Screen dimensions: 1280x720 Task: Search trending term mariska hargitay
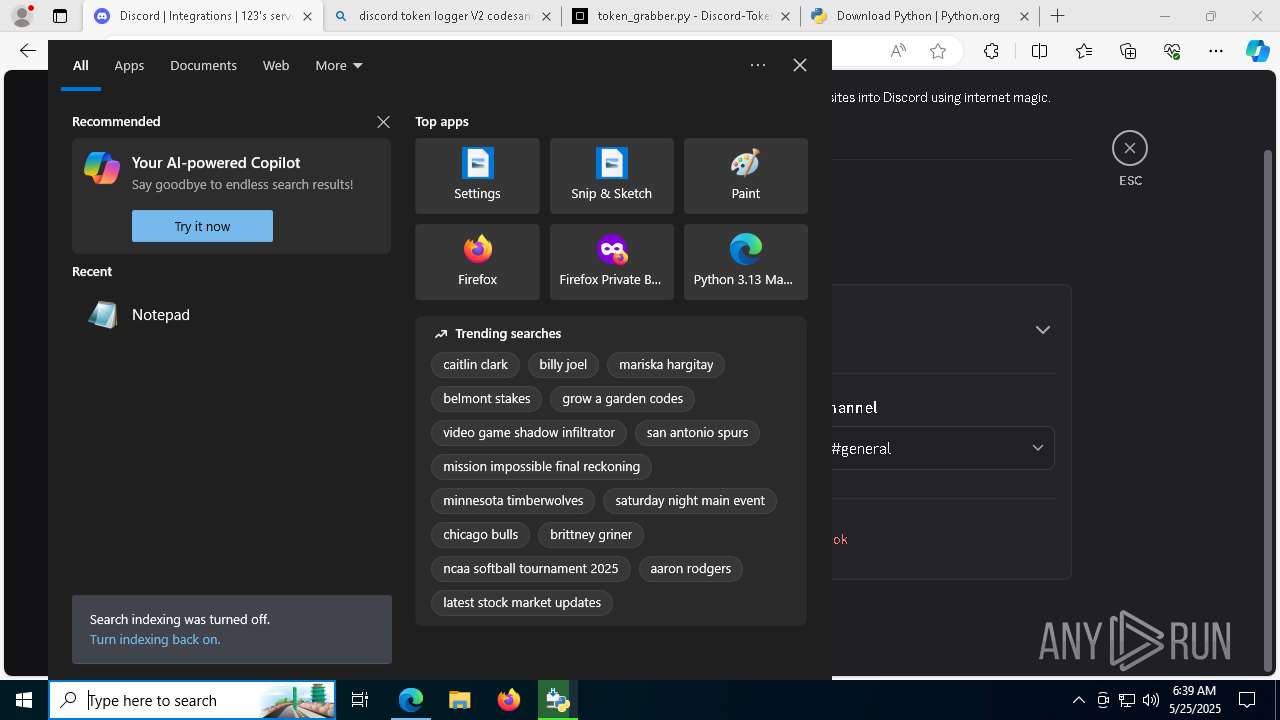666,365
